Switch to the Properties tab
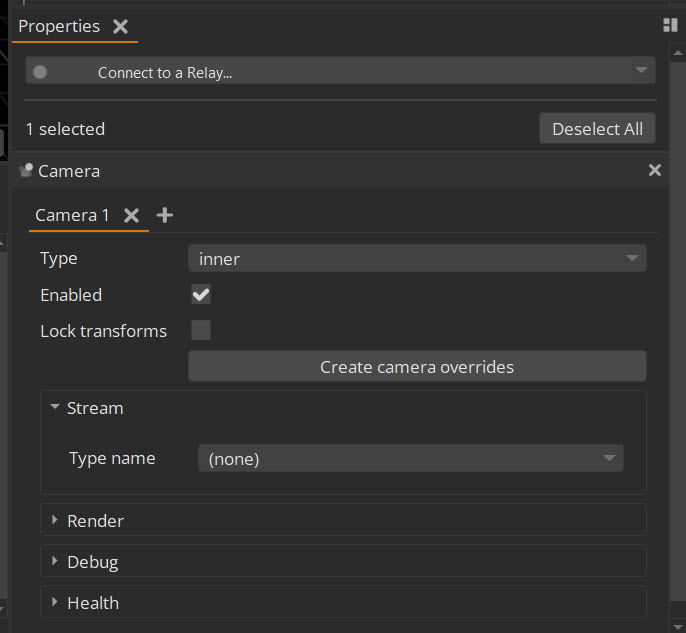The width and height of the screenshot is (686, 633). 59,27
